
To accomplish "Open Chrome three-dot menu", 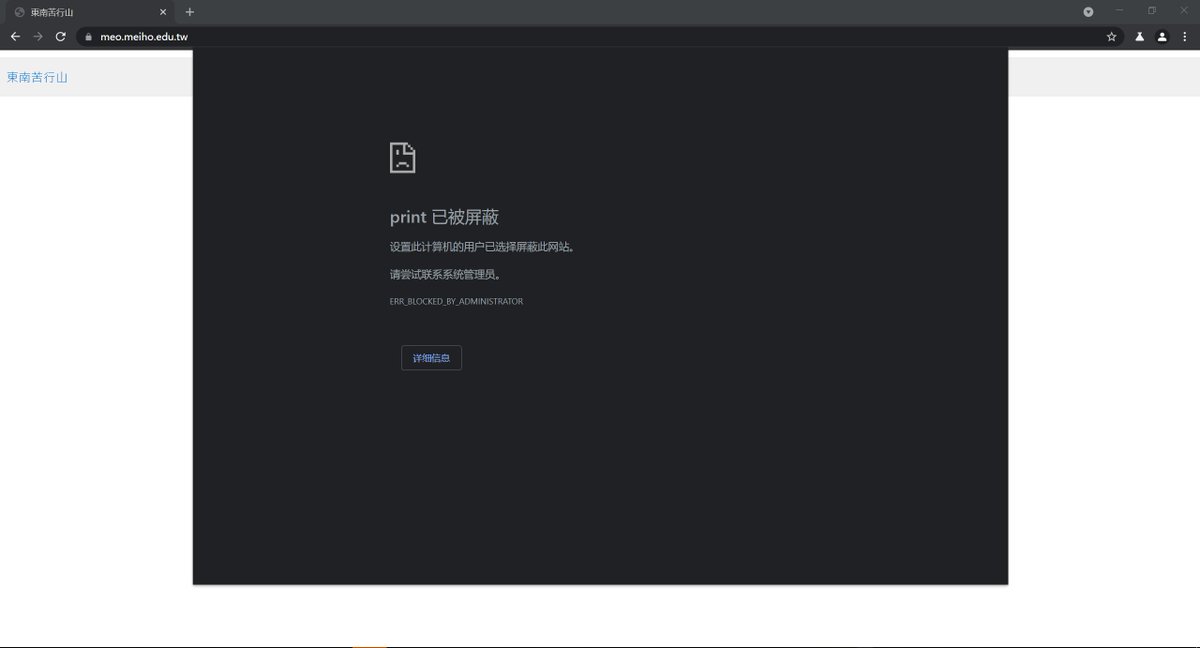I will [1185, 37].
